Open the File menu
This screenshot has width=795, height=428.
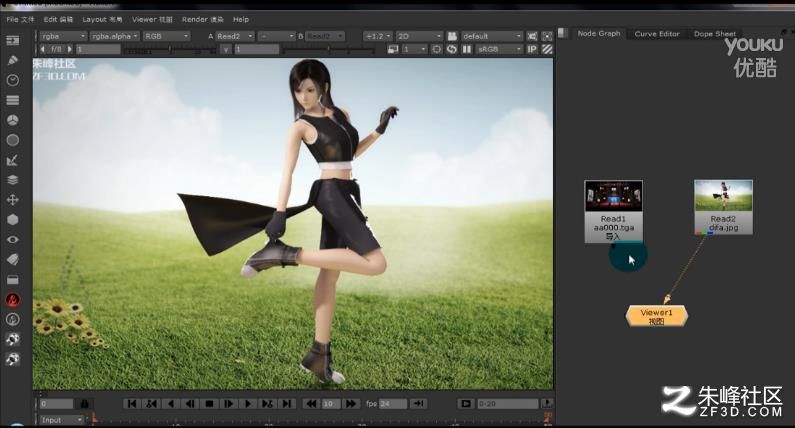coord(20,19)
